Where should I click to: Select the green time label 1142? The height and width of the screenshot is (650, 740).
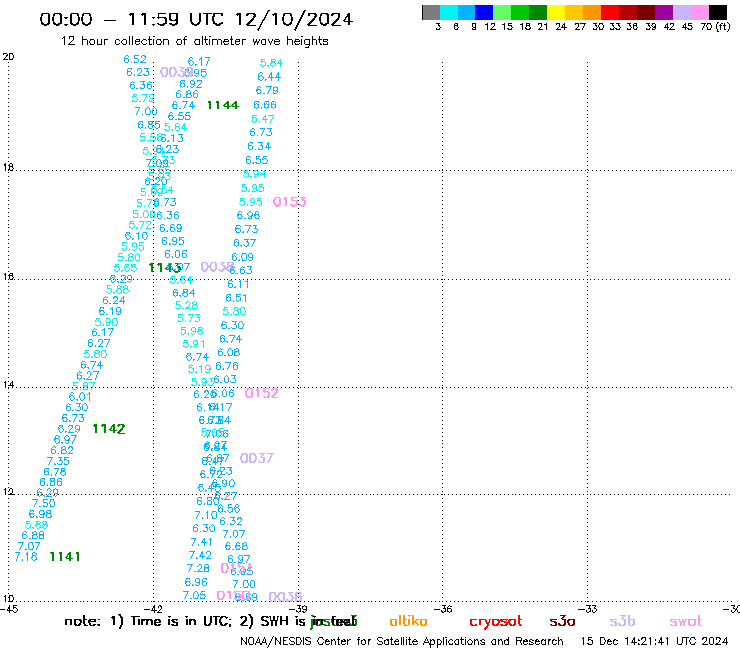click(x=109, y=429)
